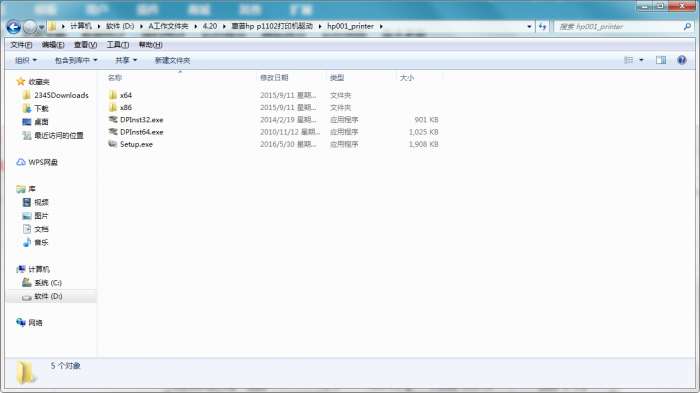
Task: Click the 共享 toolbar button
Action: pyautogui.click(x=126, y=60)
